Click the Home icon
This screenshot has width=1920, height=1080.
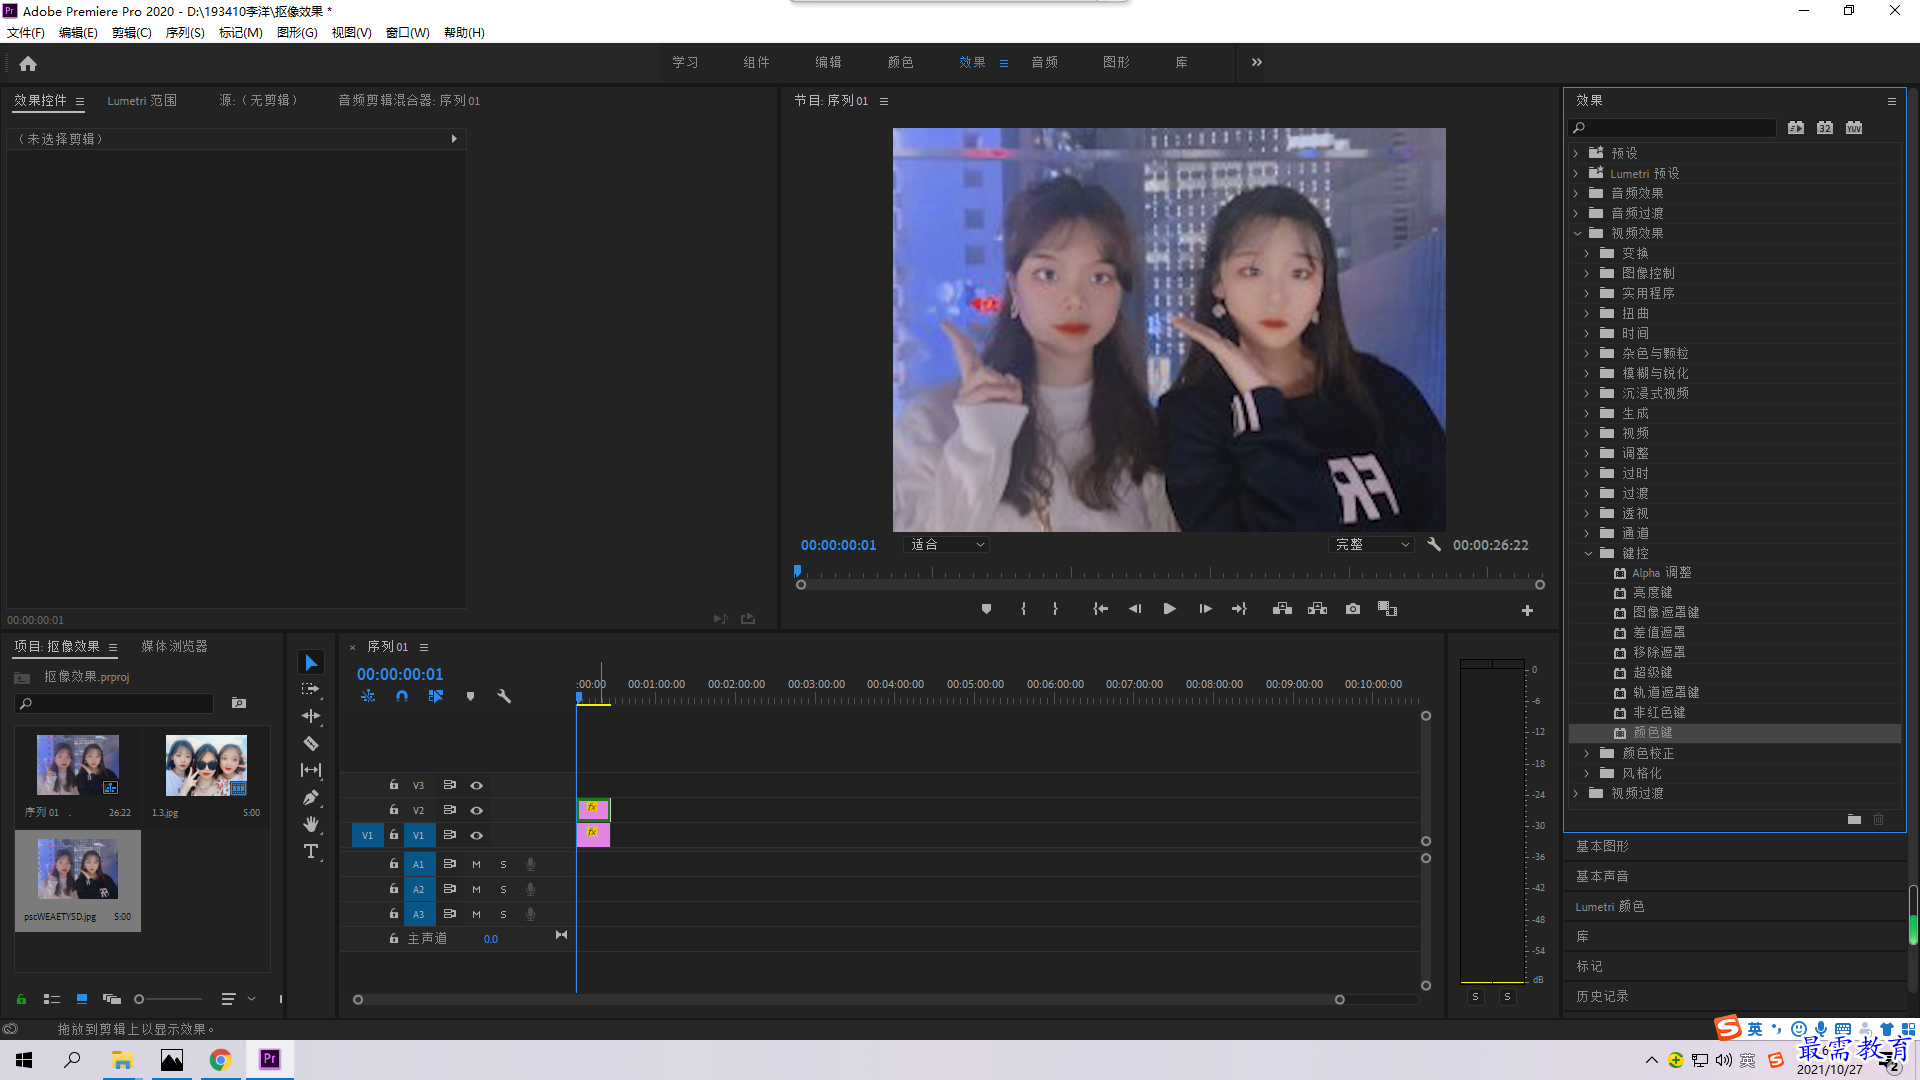(x=28, y=63)
